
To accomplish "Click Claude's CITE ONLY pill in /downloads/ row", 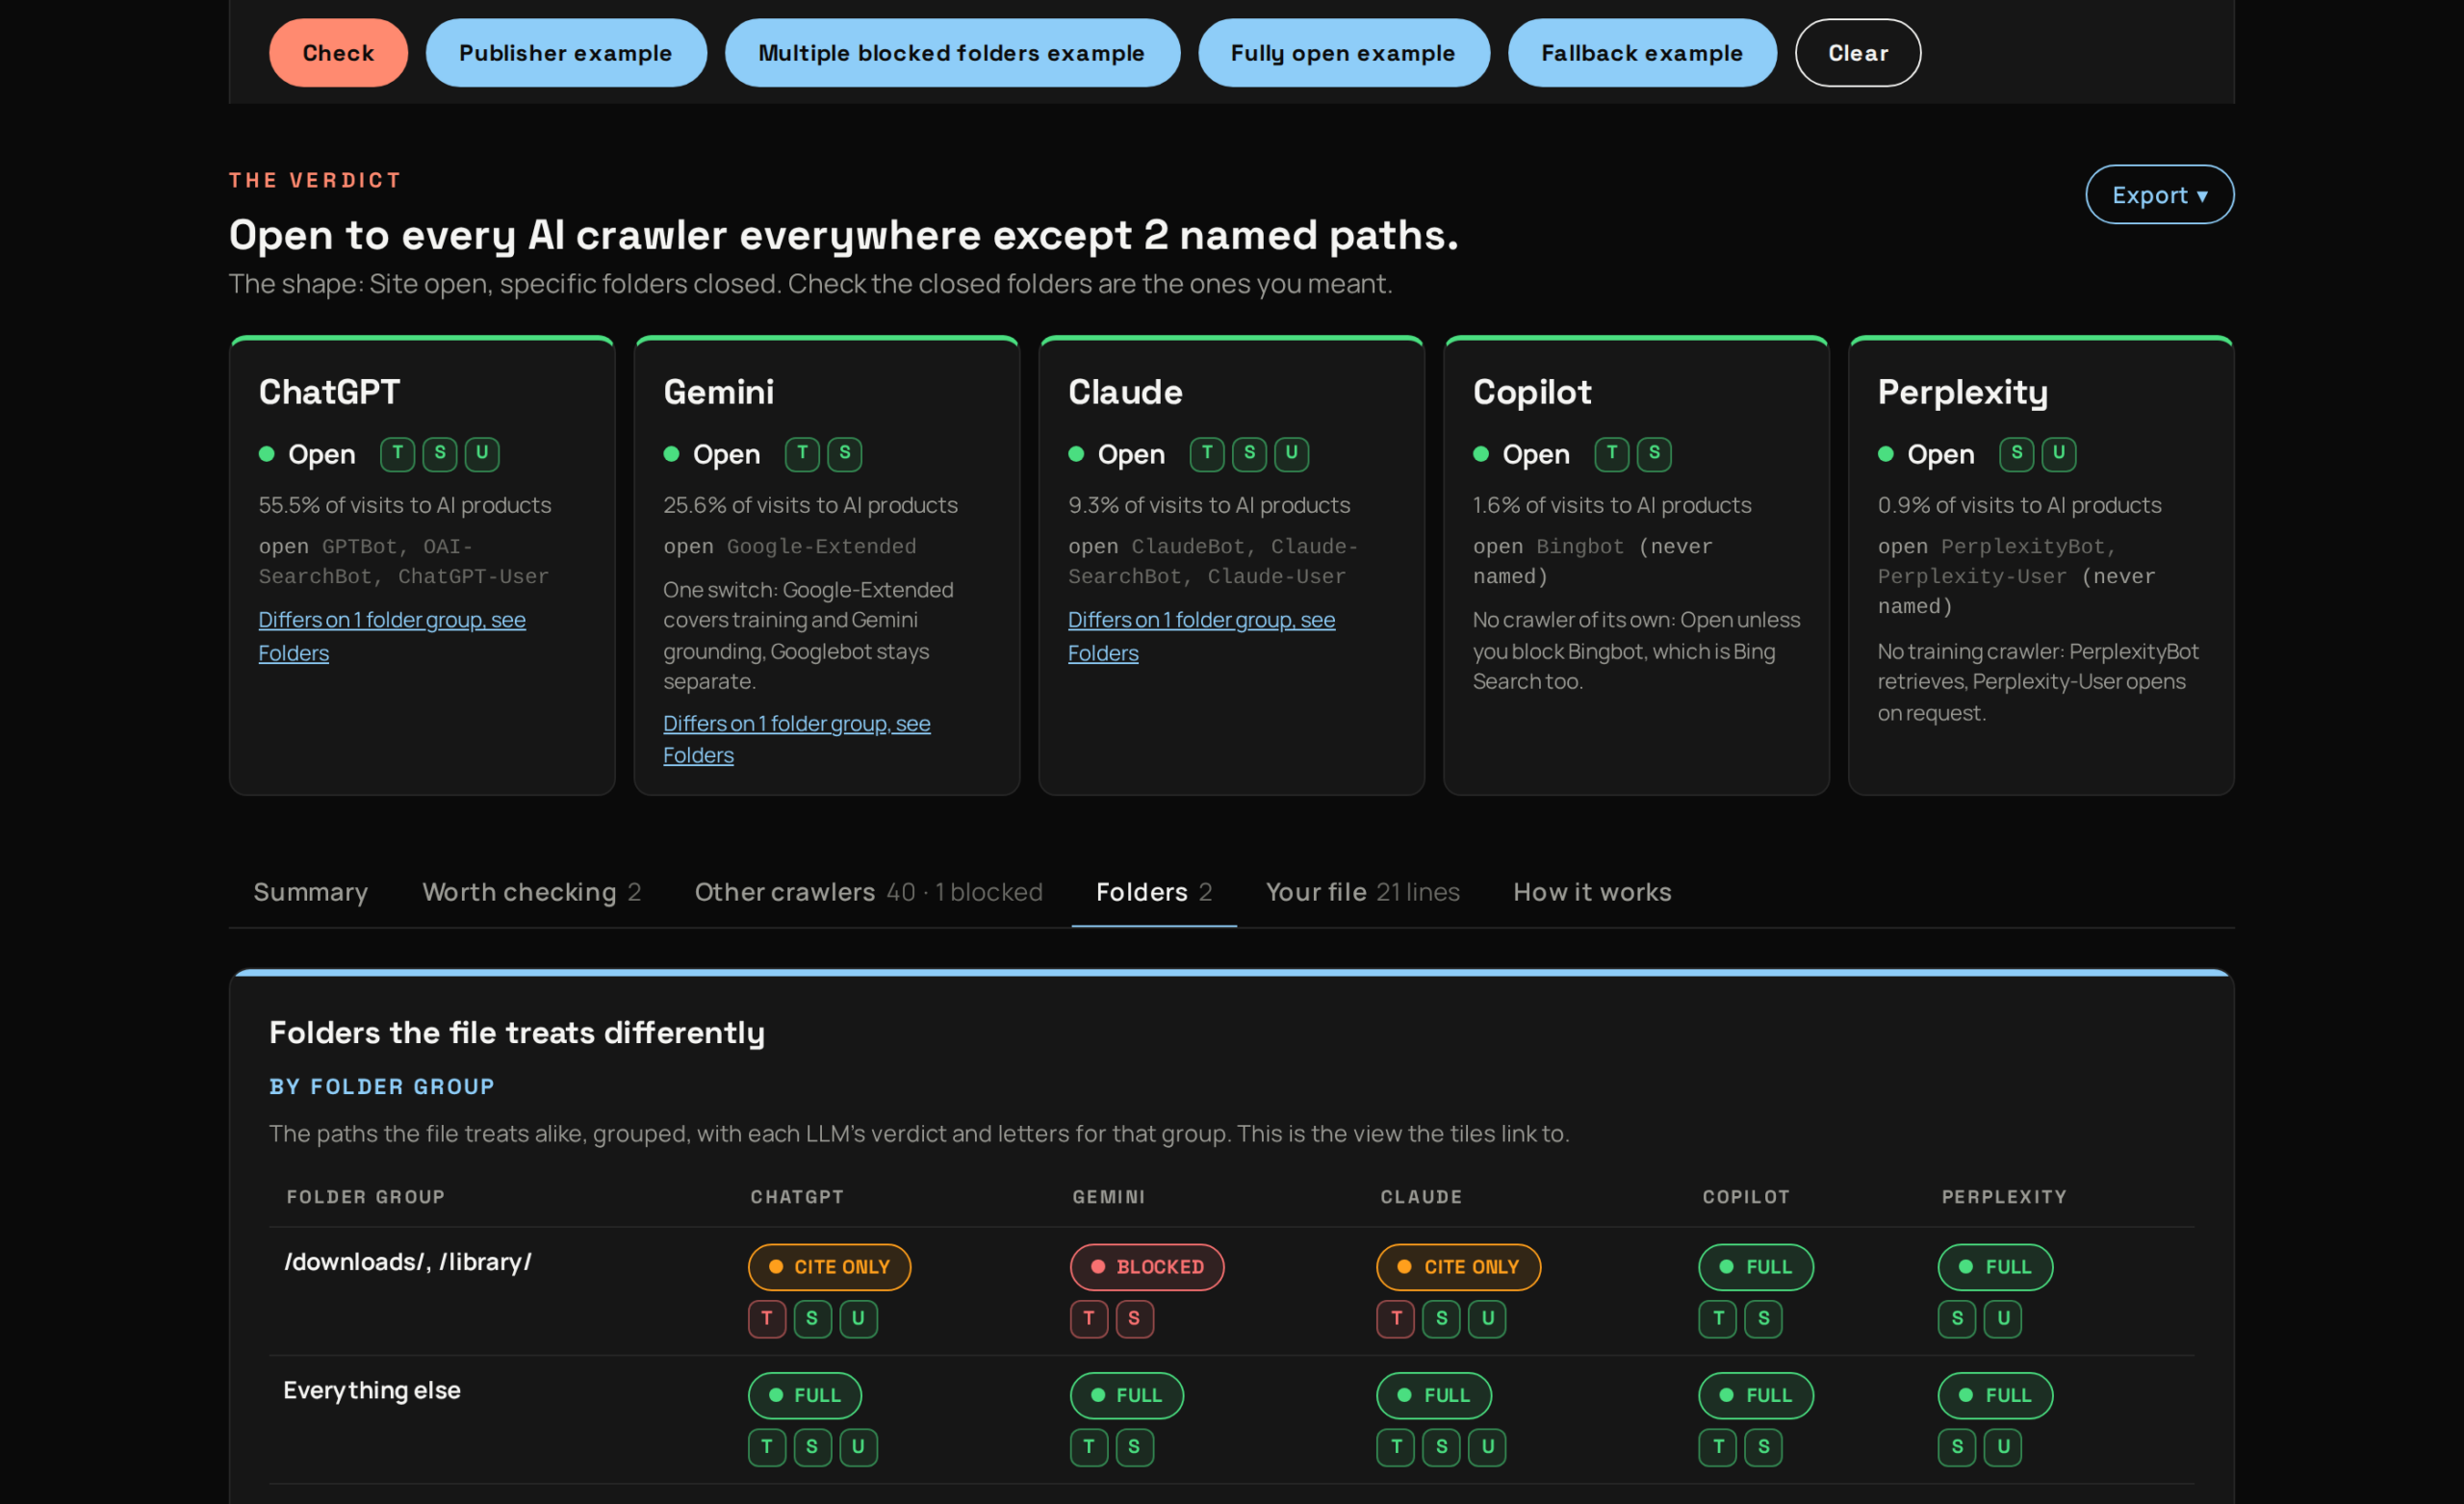I will [x=1459, y=1267].
